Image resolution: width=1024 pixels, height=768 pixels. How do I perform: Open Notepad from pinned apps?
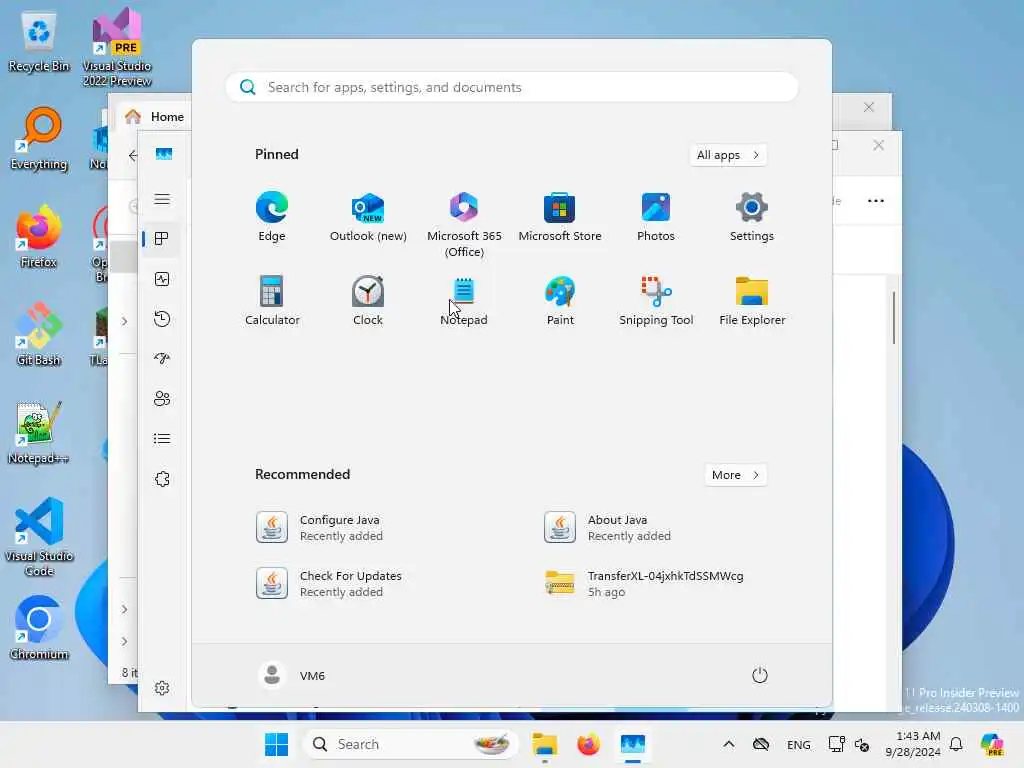(464, 300)
